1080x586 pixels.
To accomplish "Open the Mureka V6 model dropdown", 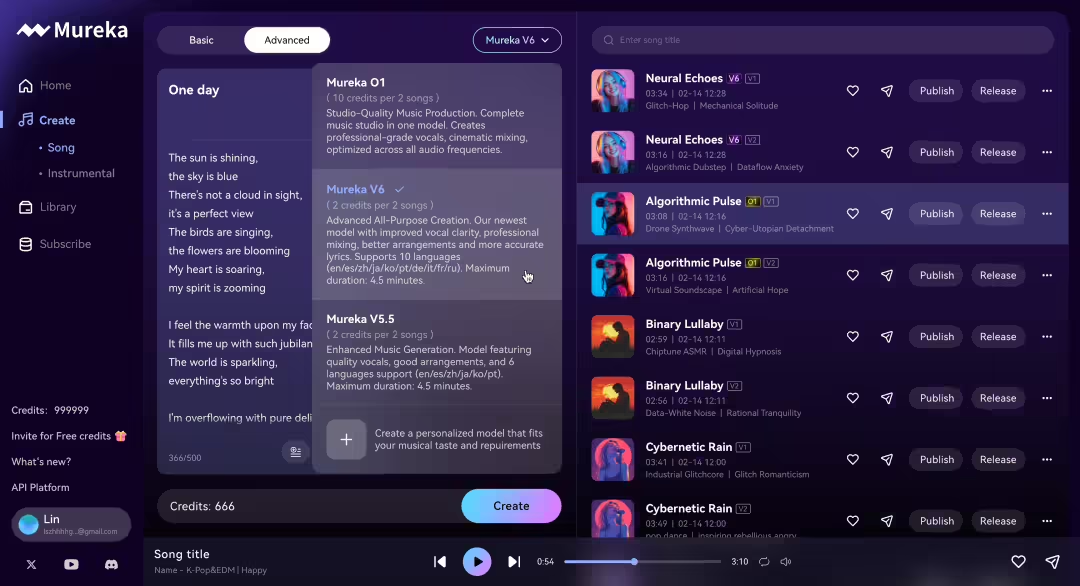I will pos(517,40).
